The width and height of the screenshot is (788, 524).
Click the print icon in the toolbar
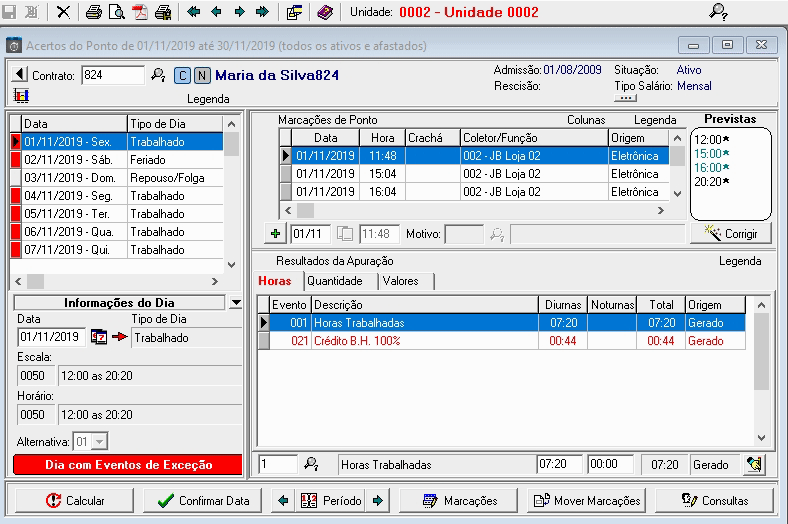(93, 12)
